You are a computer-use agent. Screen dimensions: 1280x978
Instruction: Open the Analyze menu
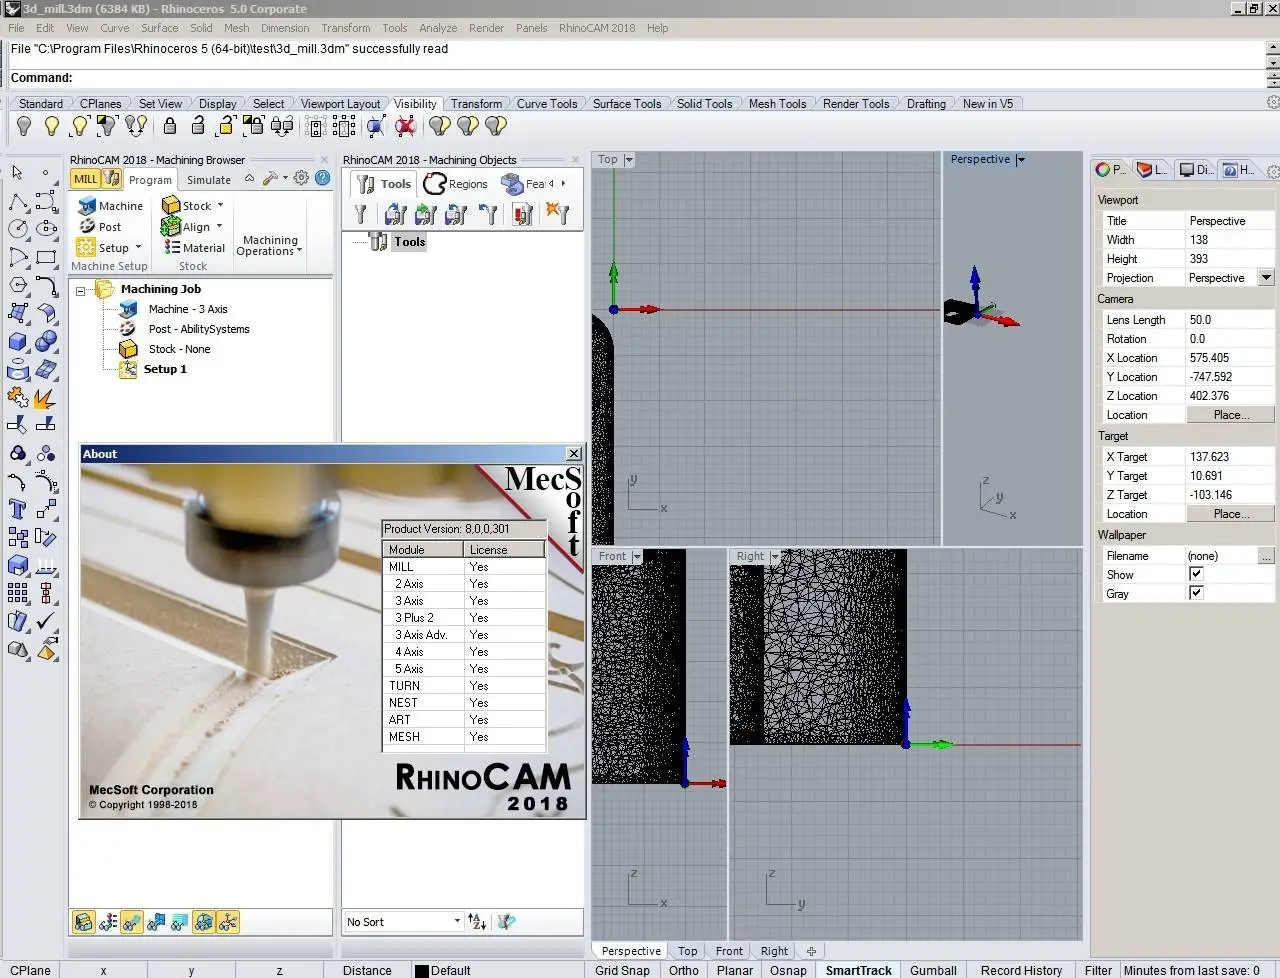437,28
